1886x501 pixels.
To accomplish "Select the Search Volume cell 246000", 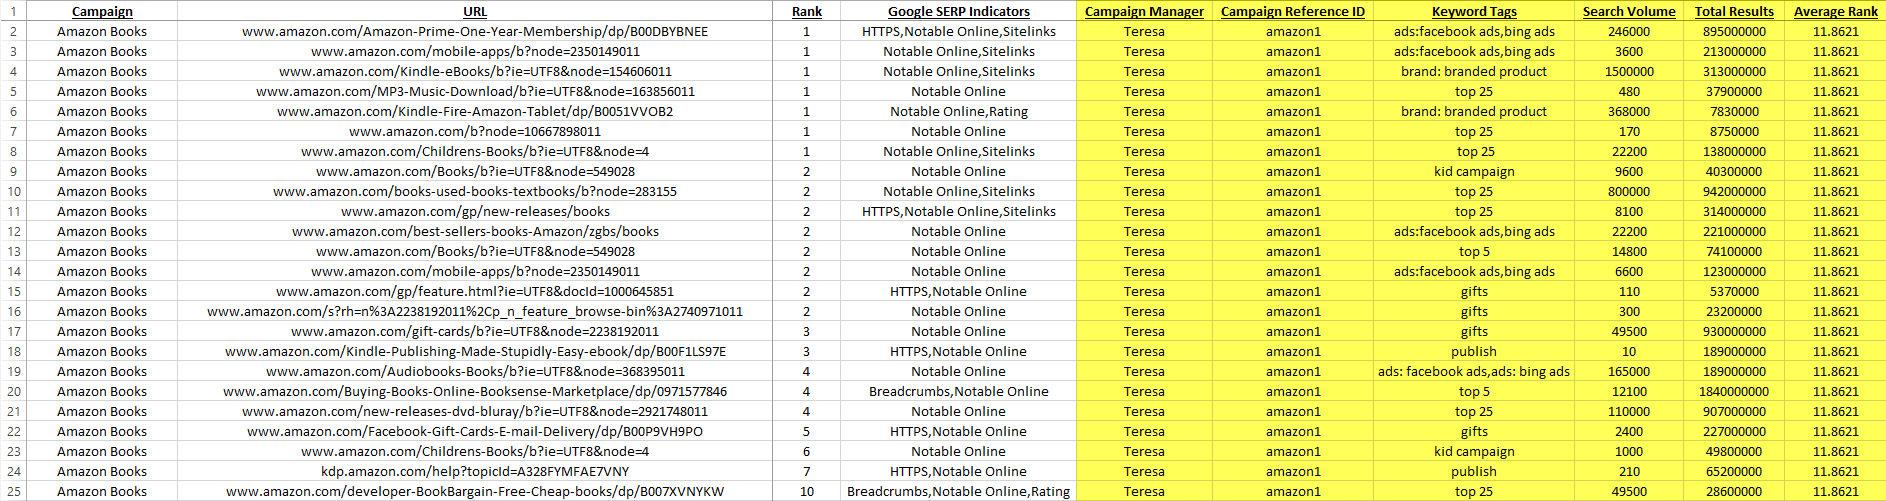I will pos(1629,31).
